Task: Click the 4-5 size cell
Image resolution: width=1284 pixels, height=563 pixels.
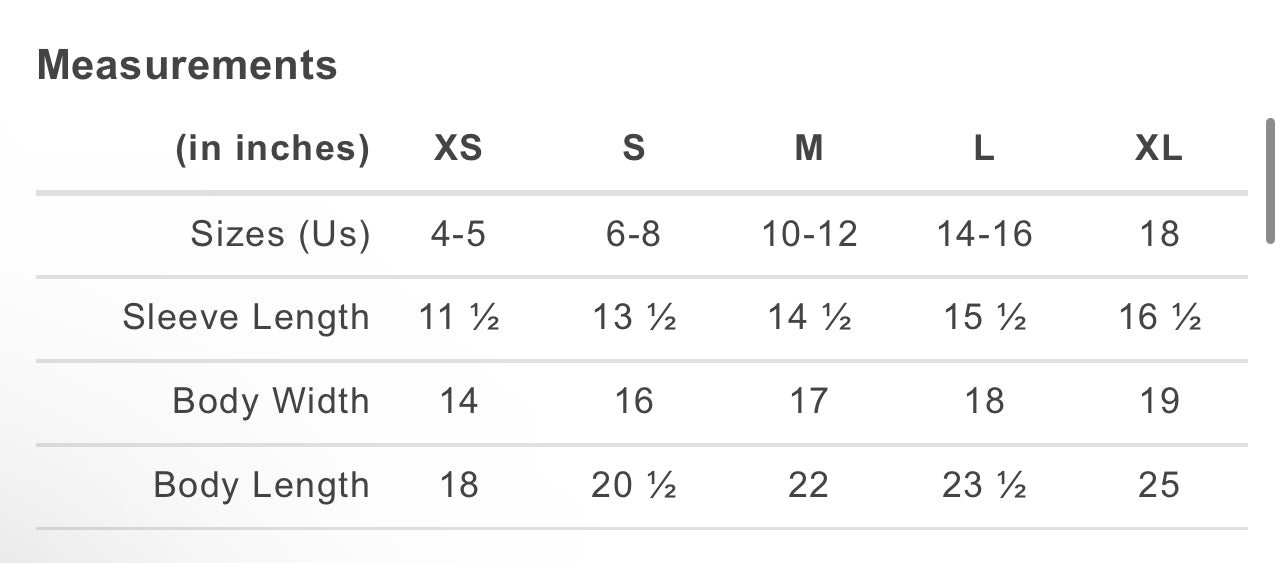Action: click(x=458, y=234)
